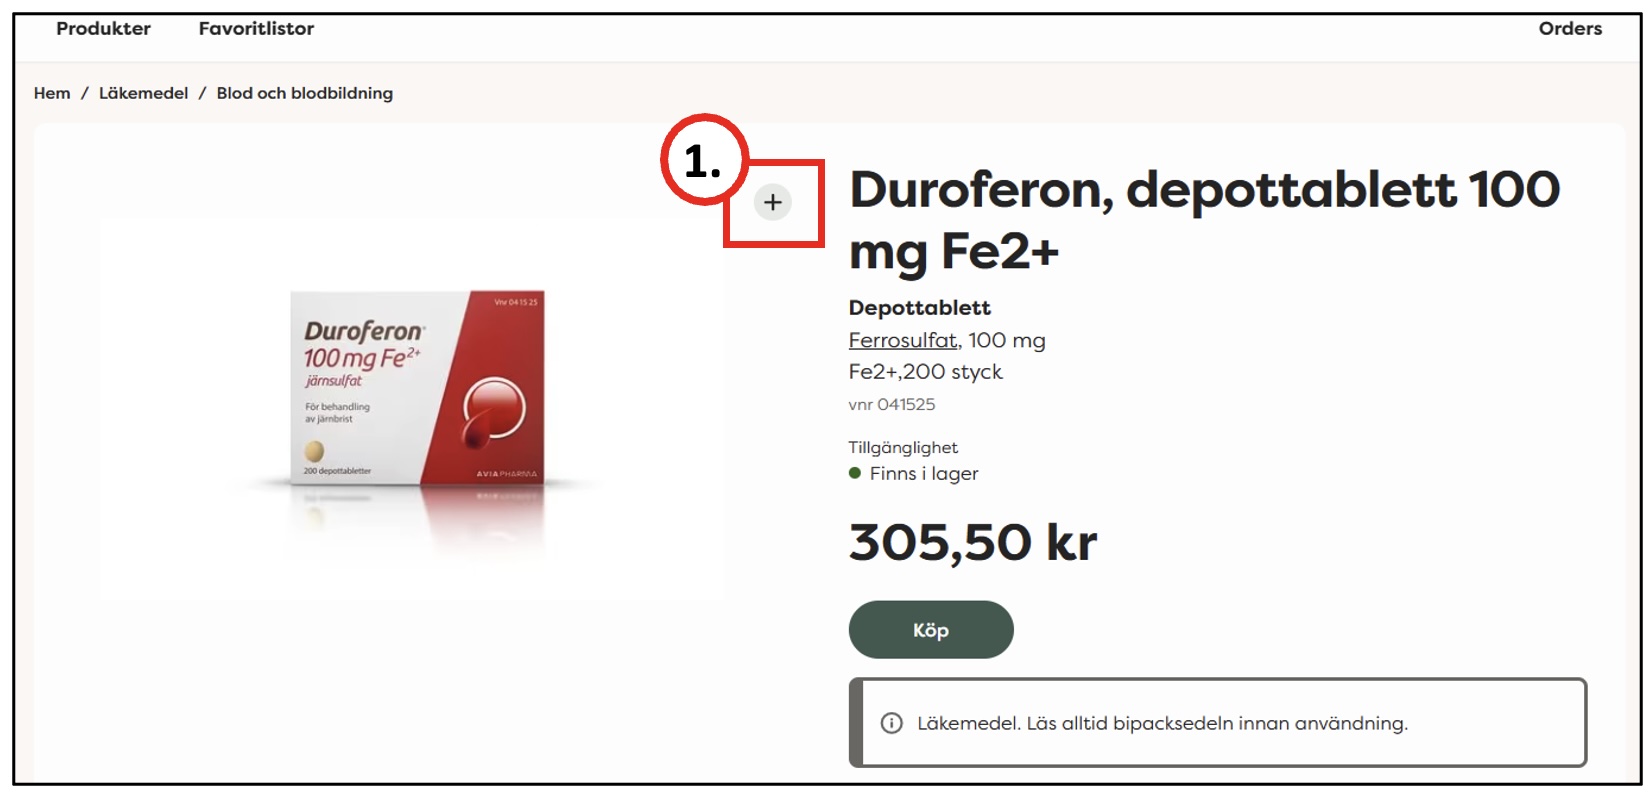Viewport: 1652px width, 798px height.
Task: Click the green stock availability dot
Action: 855,473
